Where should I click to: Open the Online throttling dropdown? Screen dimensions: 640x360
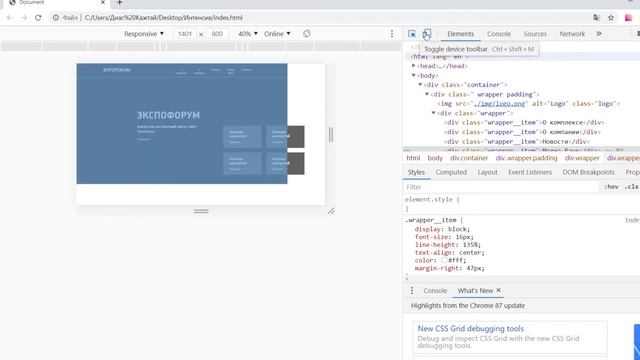pos(277,34)
